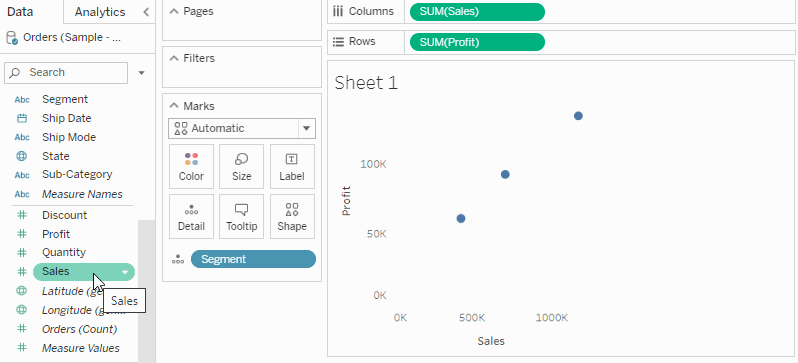The image size is (798, 363).
Task: Click the SUM(Profit) pill on Rows
Action: (x=477, y=42)
